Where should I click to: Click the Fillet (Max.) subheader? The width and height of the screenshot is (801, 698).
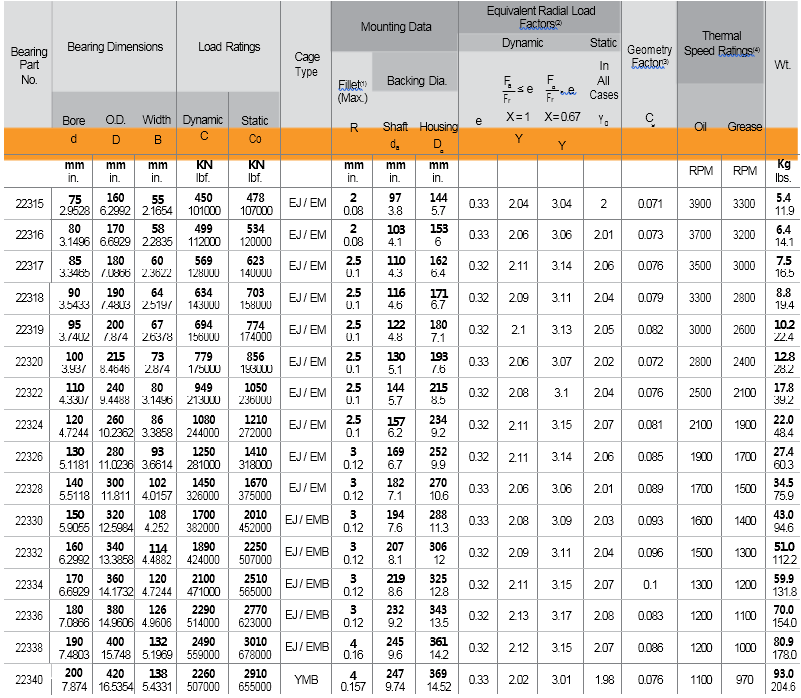[353, 91]
